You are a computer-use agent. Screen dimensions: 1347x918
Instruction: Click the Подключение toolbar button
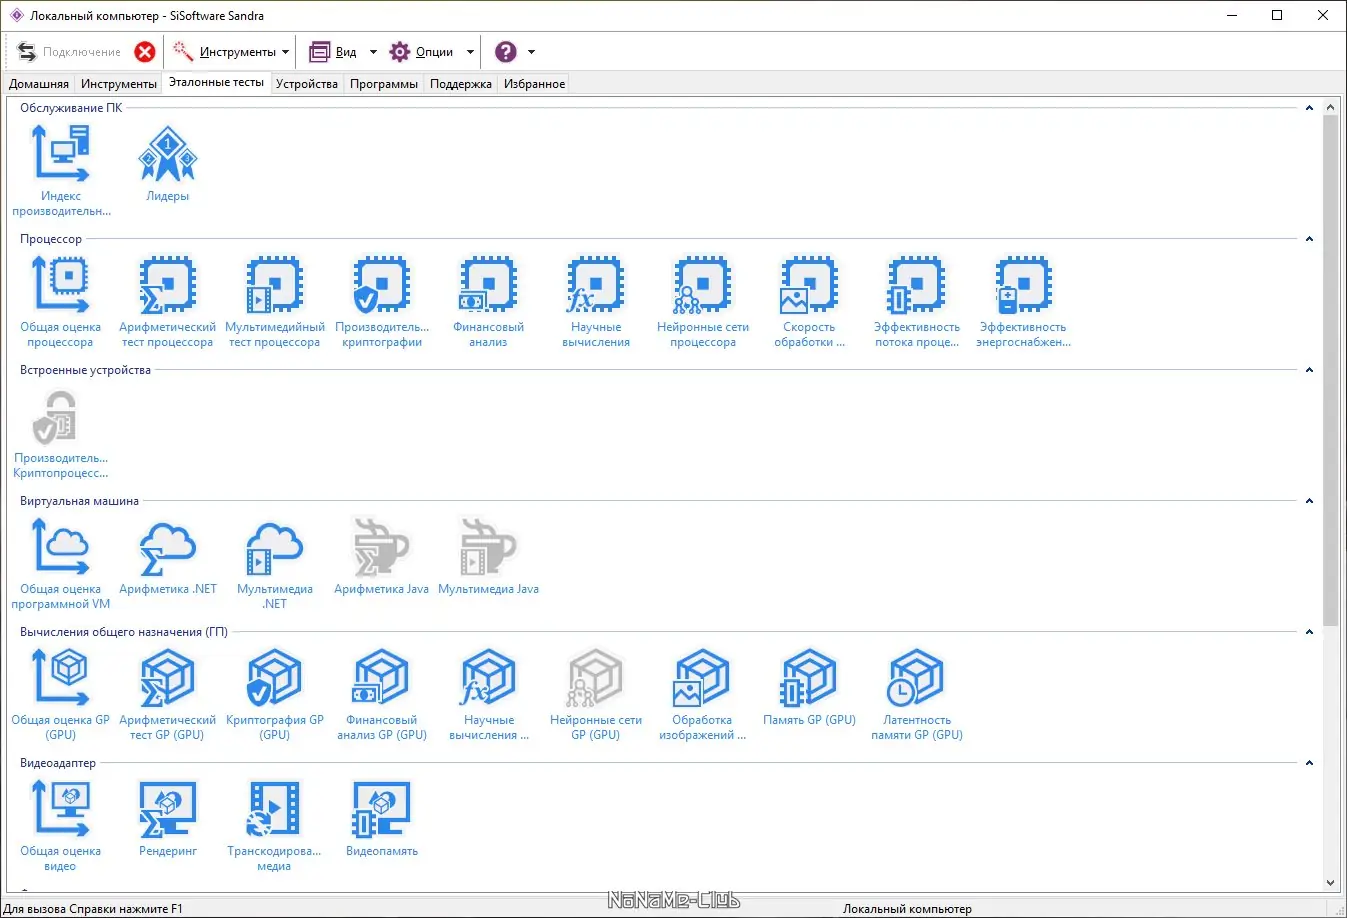tap(69, 52)
